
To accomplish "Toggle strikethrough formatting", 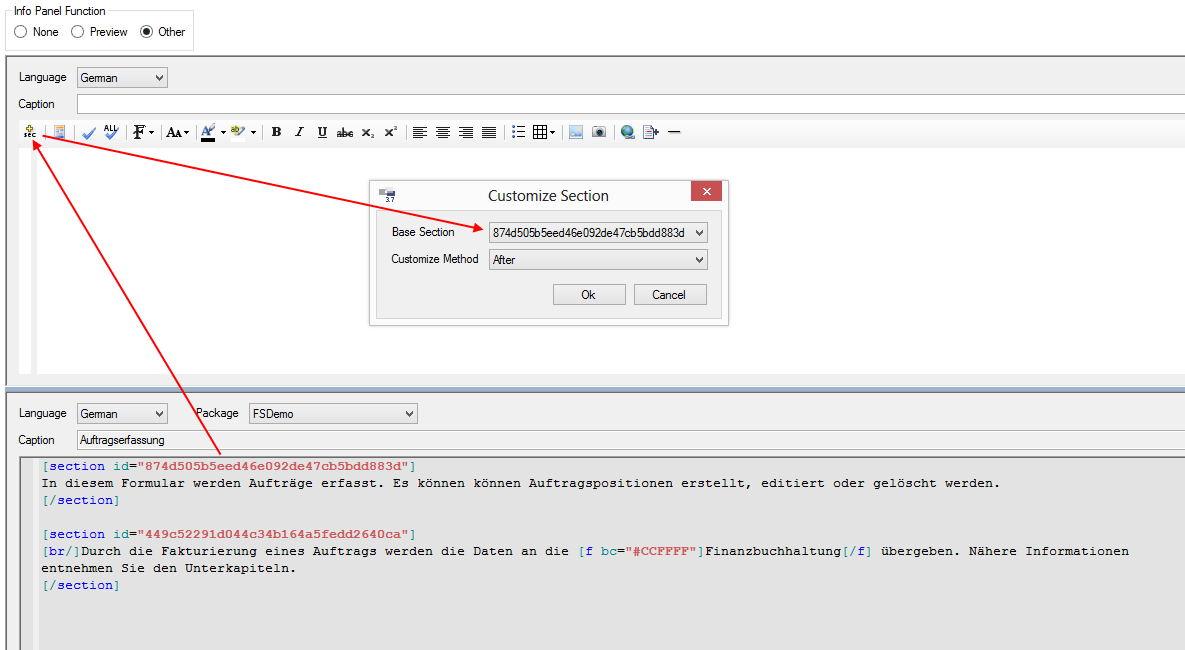I will (345, 132).
